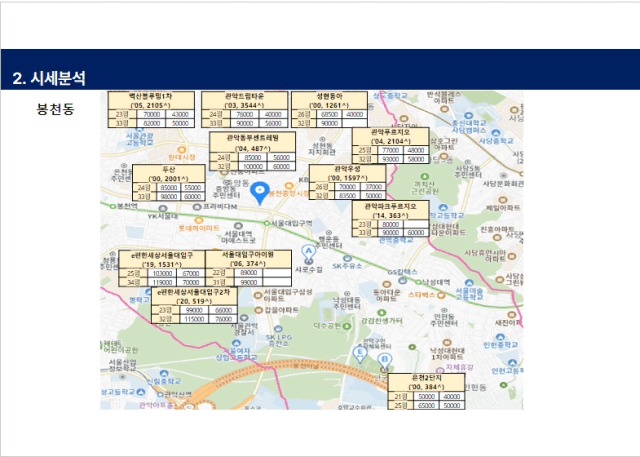The image size is (640, 457).
Task: Click the 서울대입구아이원 price box title
Action: pyautogui.click(x=248, y=254)
